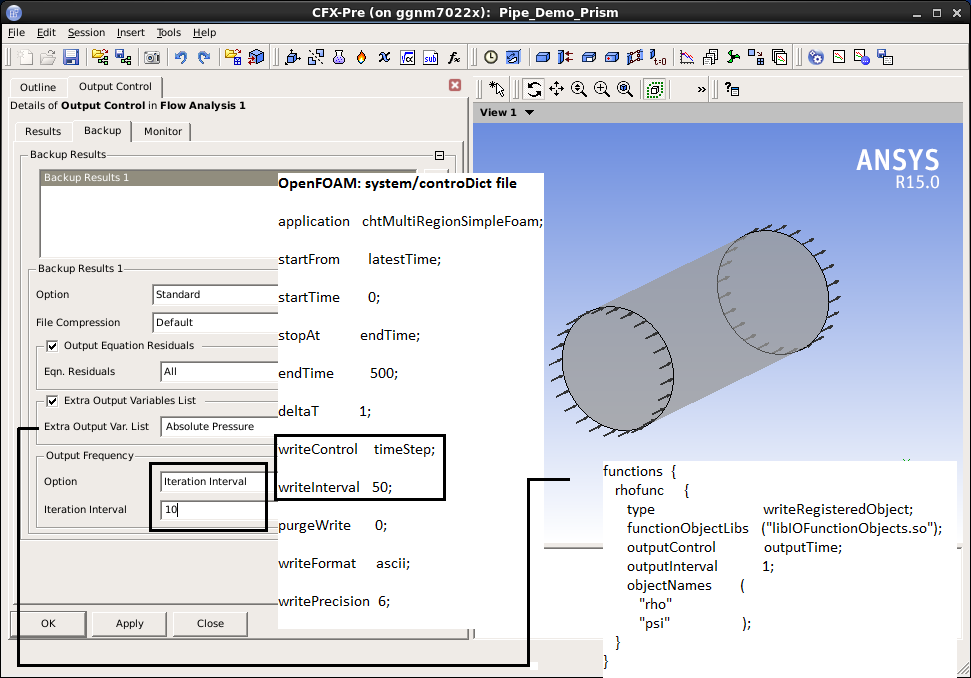Show more viewer tools via double chevron

pos(701,90)
